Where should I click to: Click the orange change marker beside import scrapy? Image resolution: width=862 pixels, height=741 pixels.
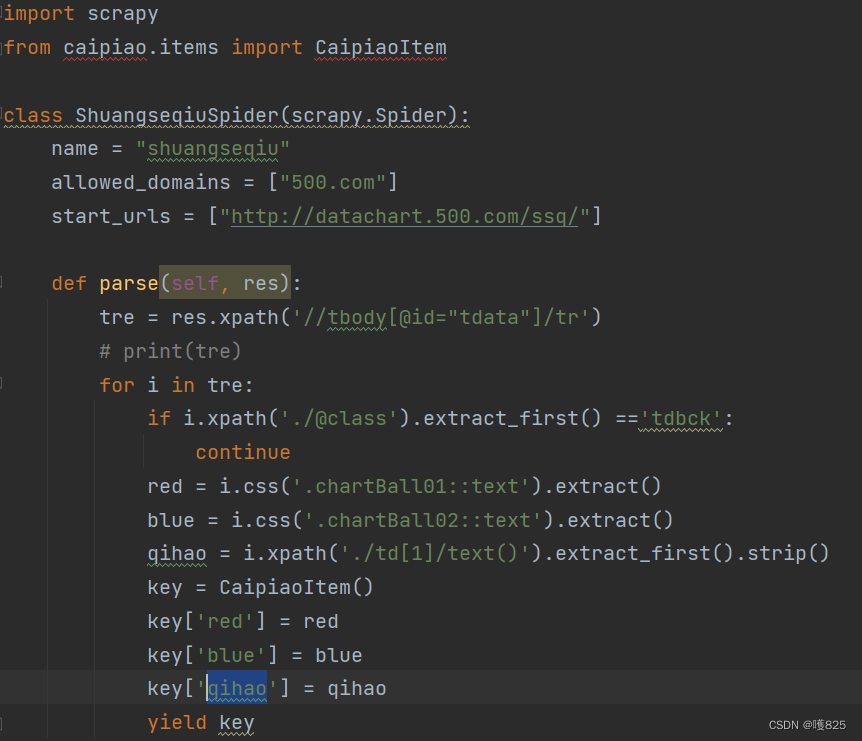point(2,13)
